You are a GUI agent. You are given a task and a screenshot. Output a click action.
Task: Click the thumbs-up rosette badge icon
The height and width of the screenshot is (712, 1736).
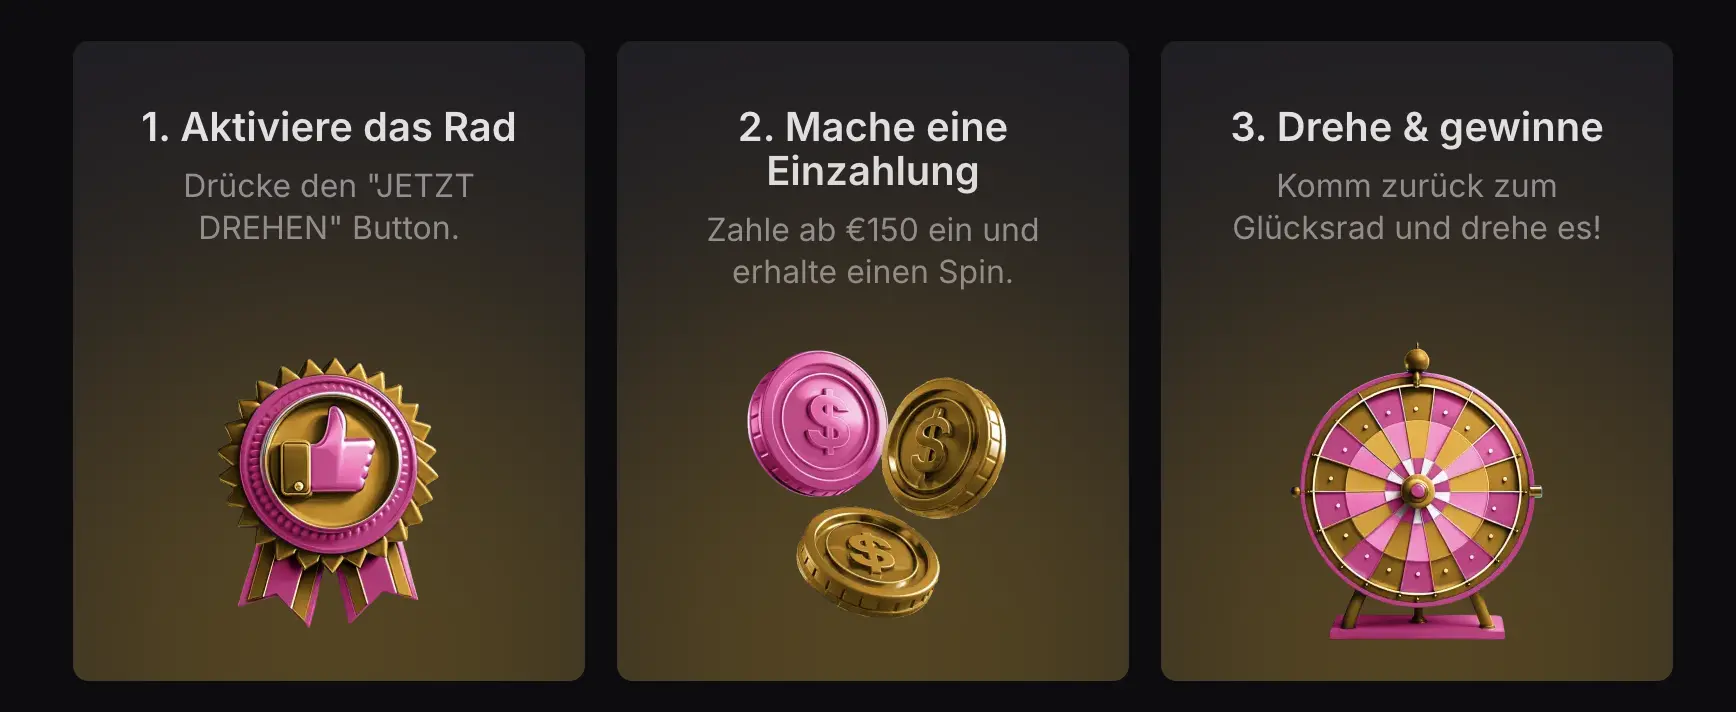(328, 491)
